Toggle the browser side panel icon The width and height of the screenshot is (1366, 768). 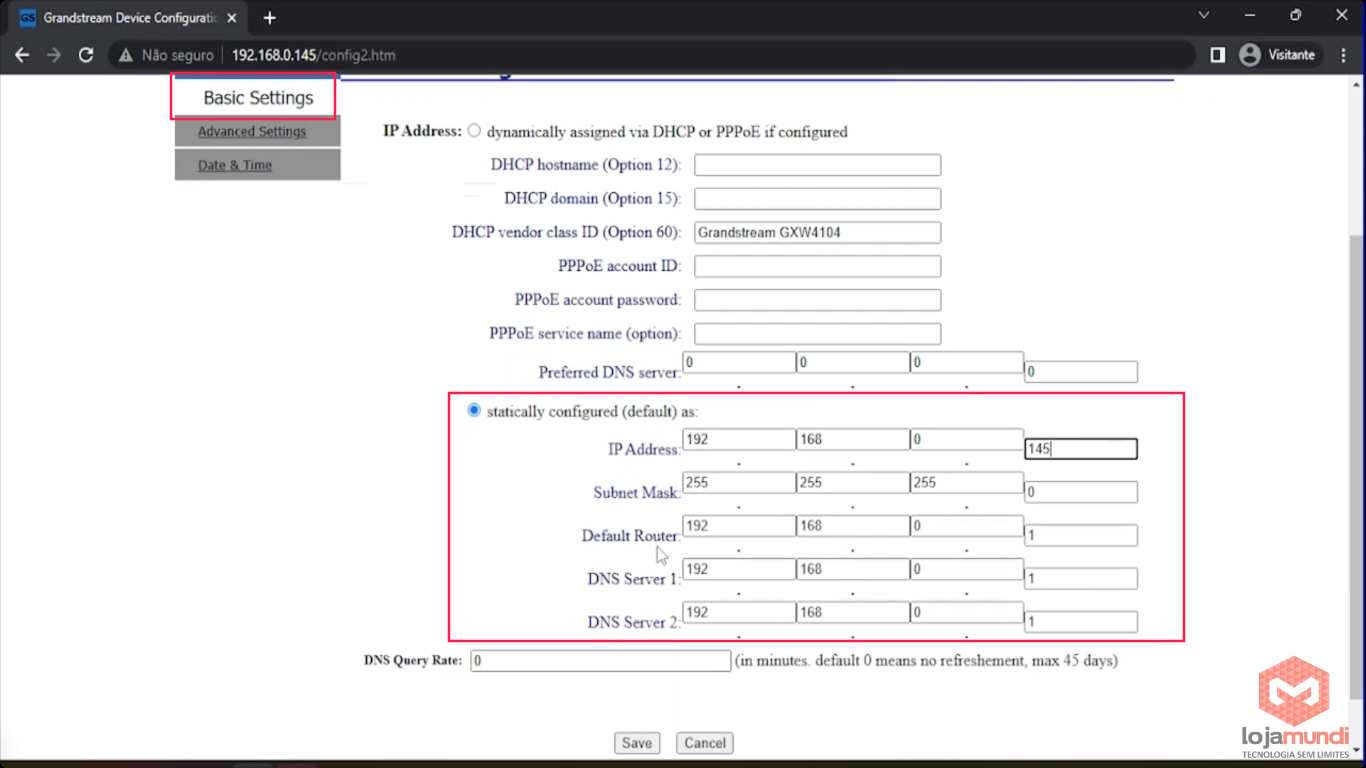[1217, 55]
